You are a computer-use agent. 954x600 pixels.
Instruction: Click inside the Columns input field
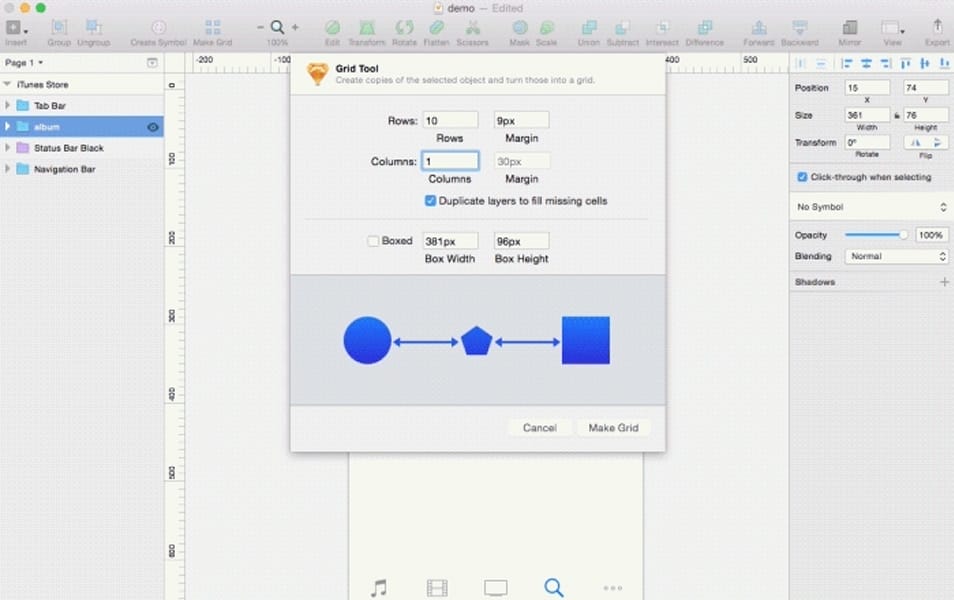click(450, 160)
